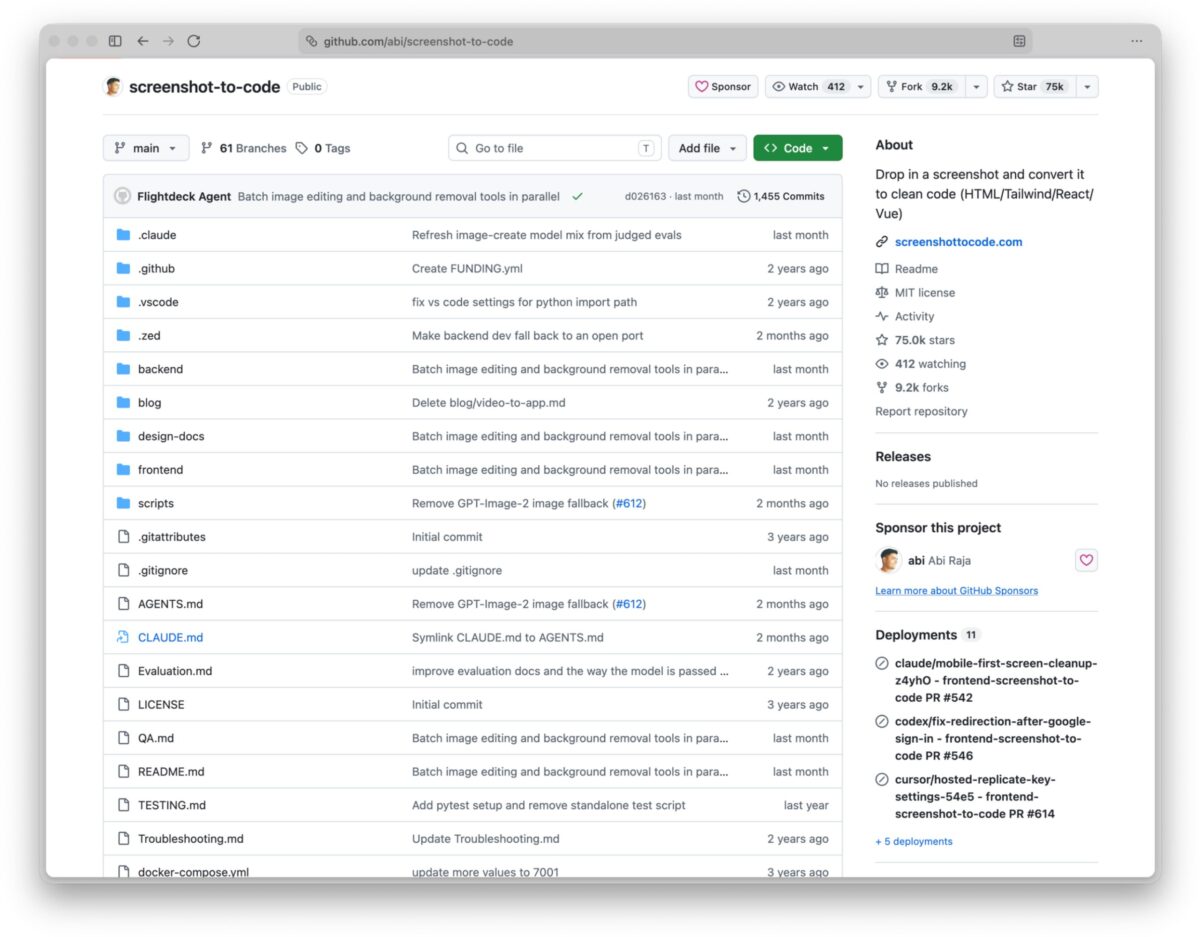The image size is (1200, 937).
Task: Open the QA.md file
Action: pos(156,738)
